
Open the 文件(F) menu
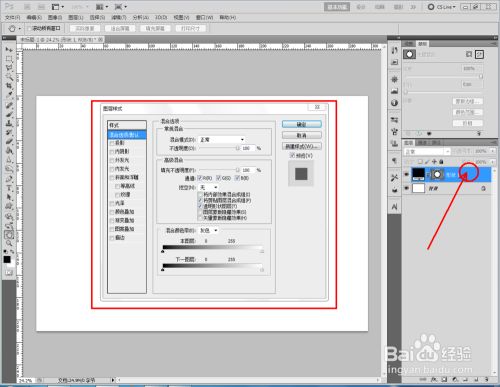(x=13, y=17)
